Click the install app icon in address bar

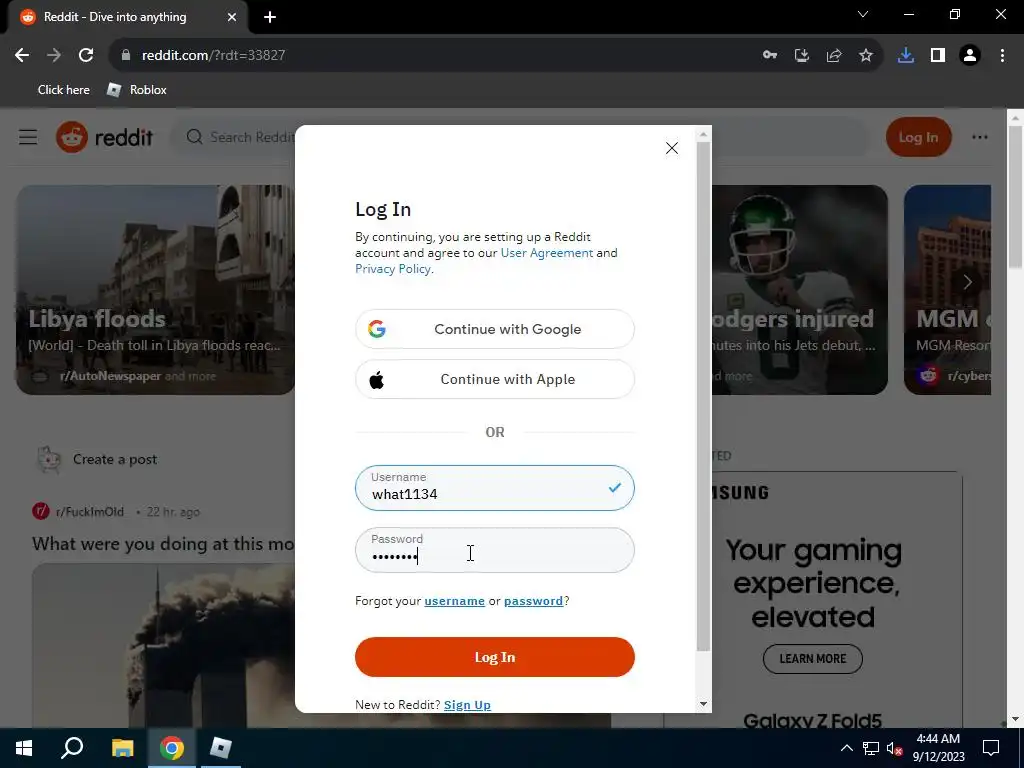point(802,56)
